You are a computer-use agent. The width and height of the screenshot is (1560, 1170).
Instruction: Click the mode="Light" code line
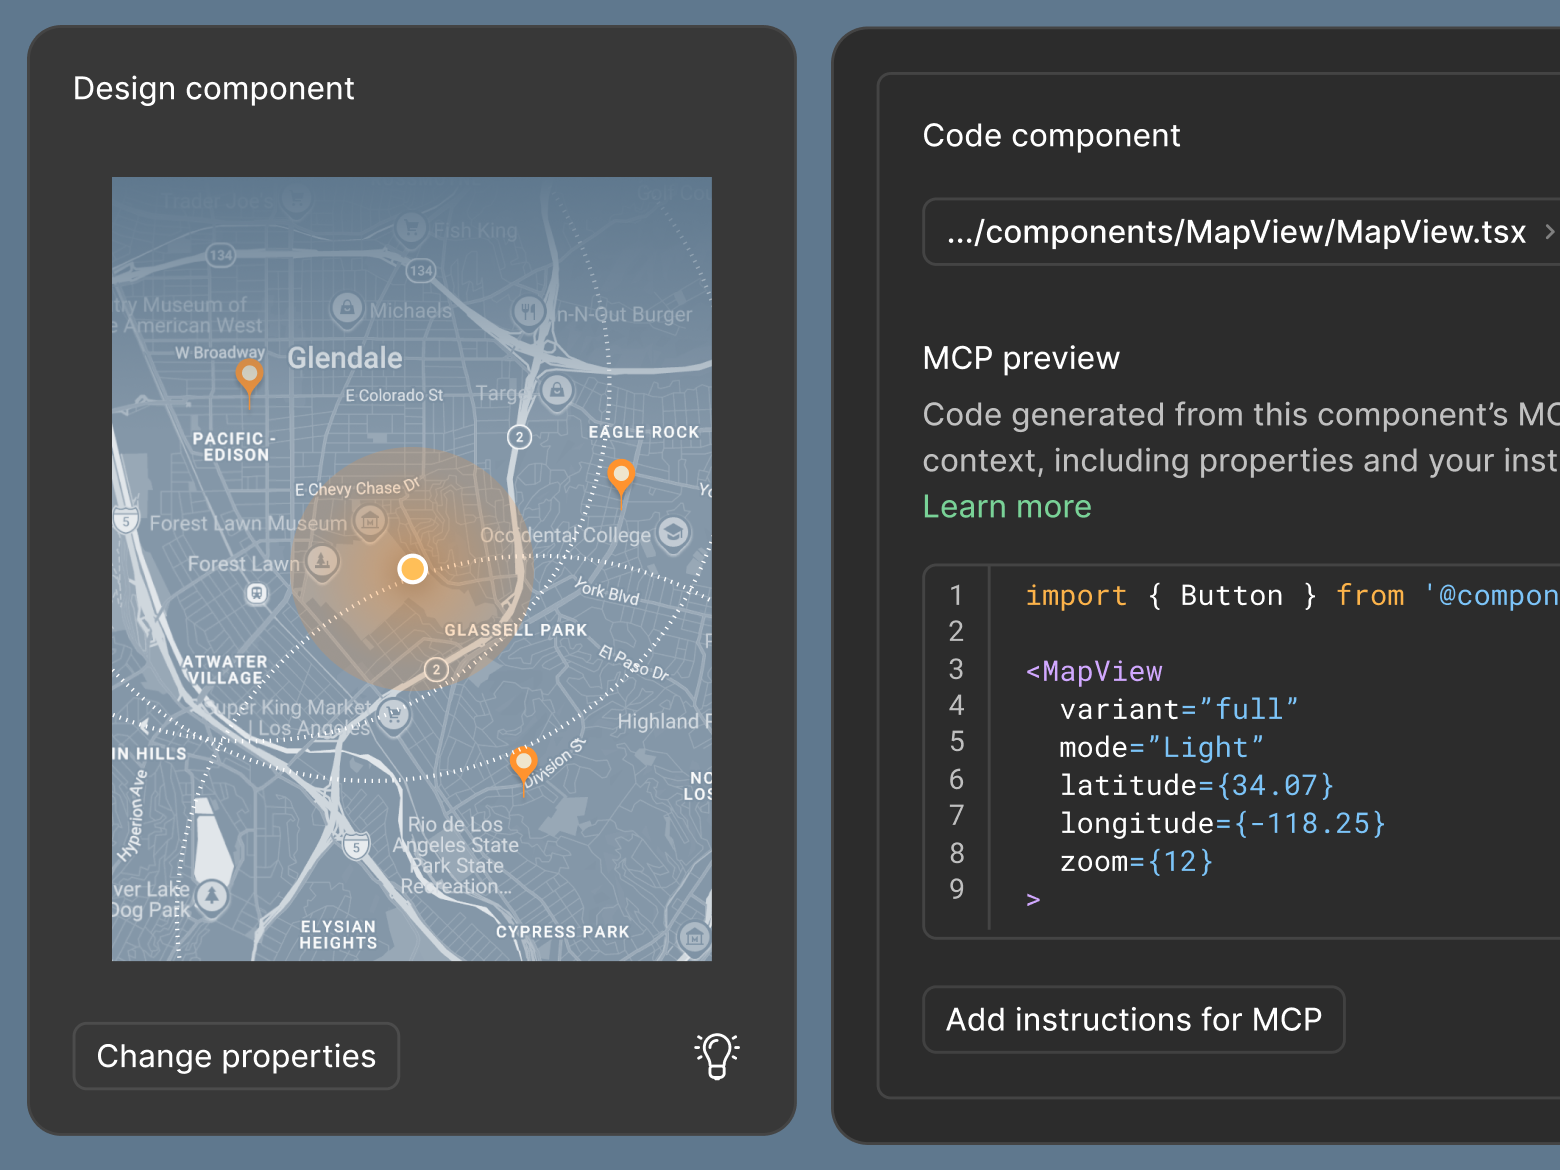(x=1162, y=747)
